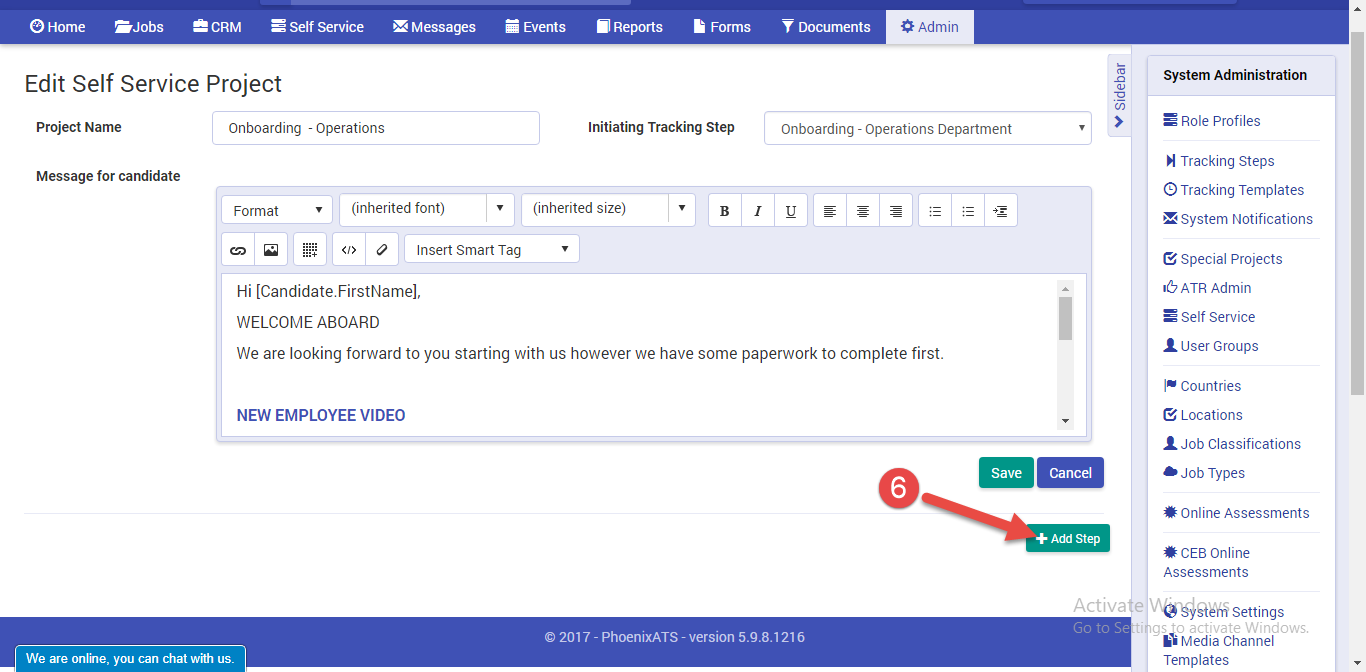Go to Tracking Templates
1366x672 pixels.
point(1234,190)
